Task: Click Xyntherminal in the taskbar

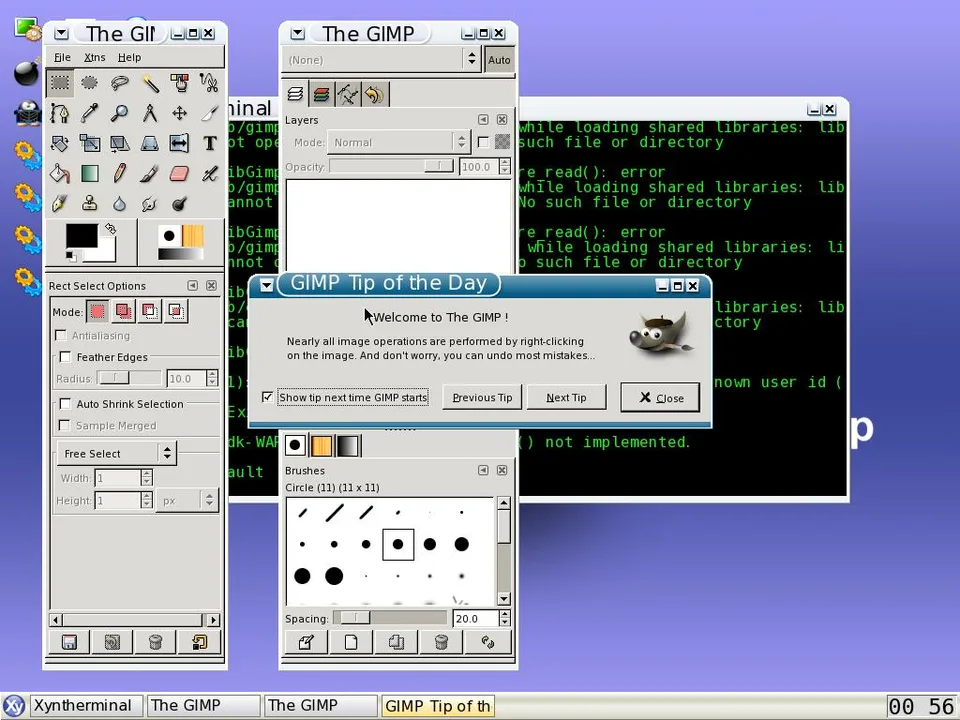Action: point(87,705)
